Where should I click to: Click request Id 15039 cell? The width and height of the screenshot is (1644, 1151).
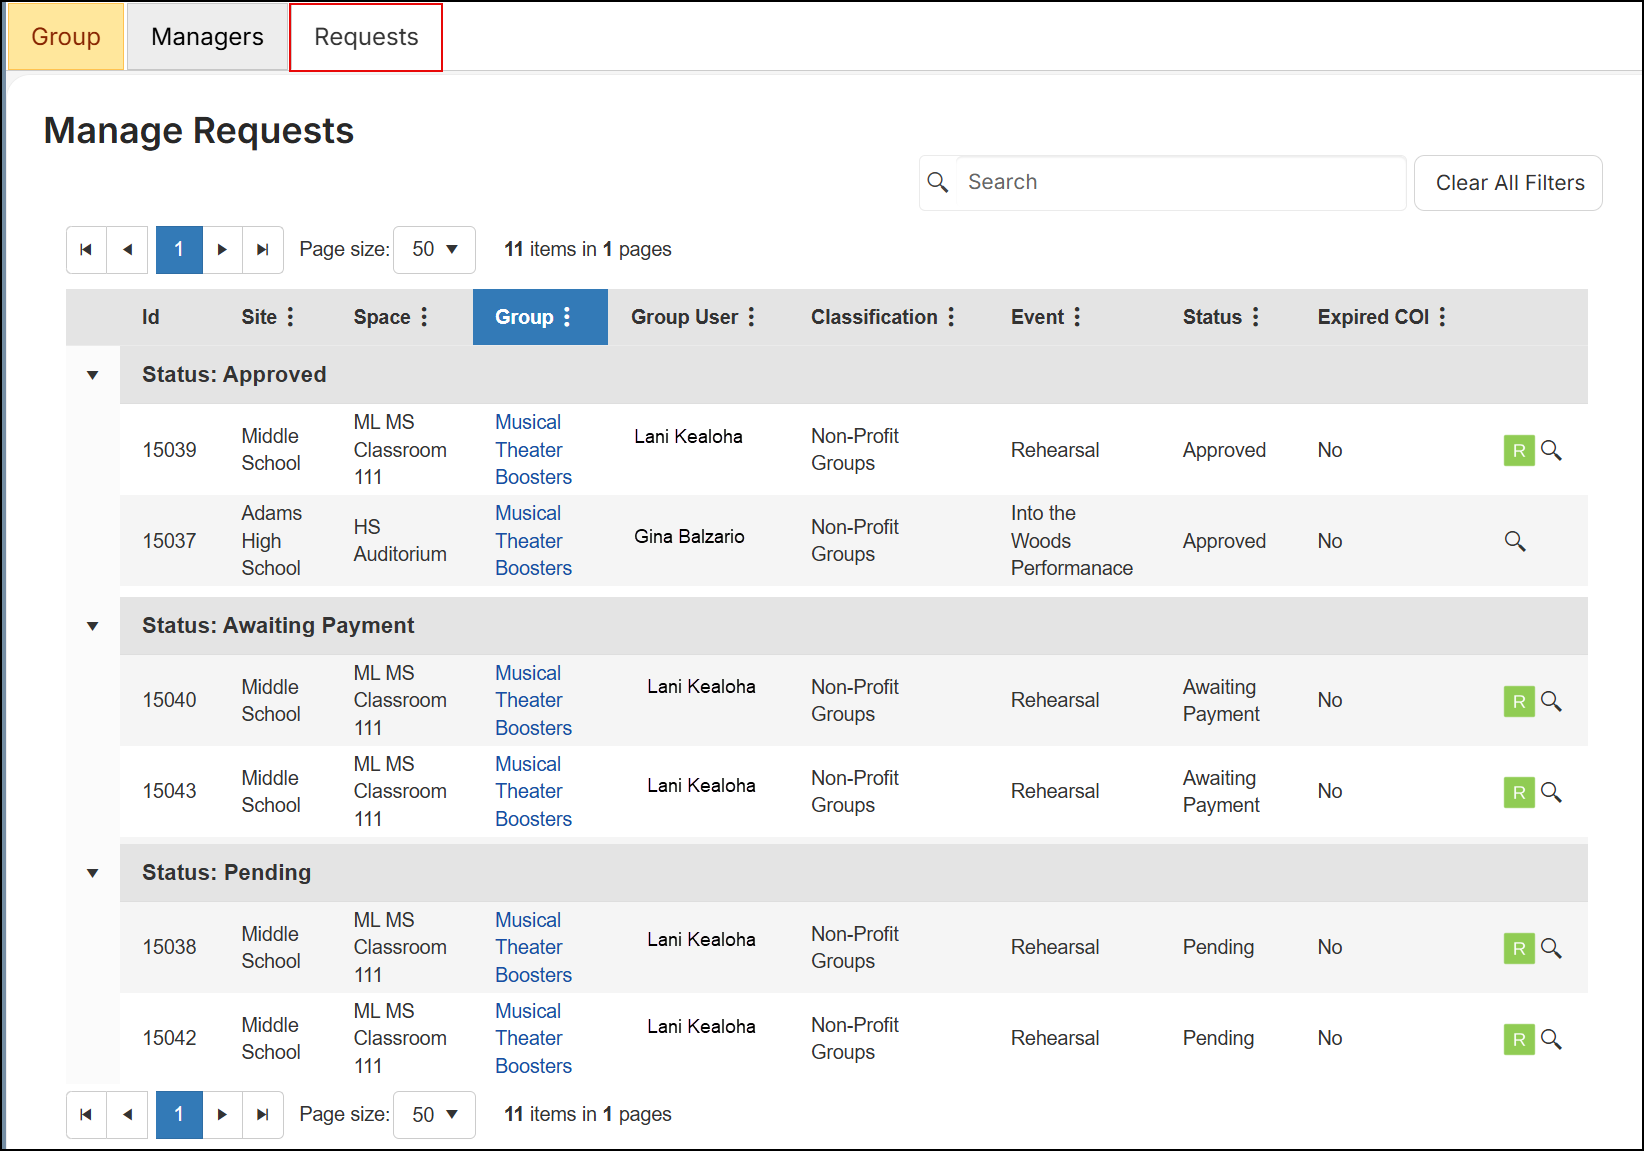pyautogui.click(x=169, y=450)
